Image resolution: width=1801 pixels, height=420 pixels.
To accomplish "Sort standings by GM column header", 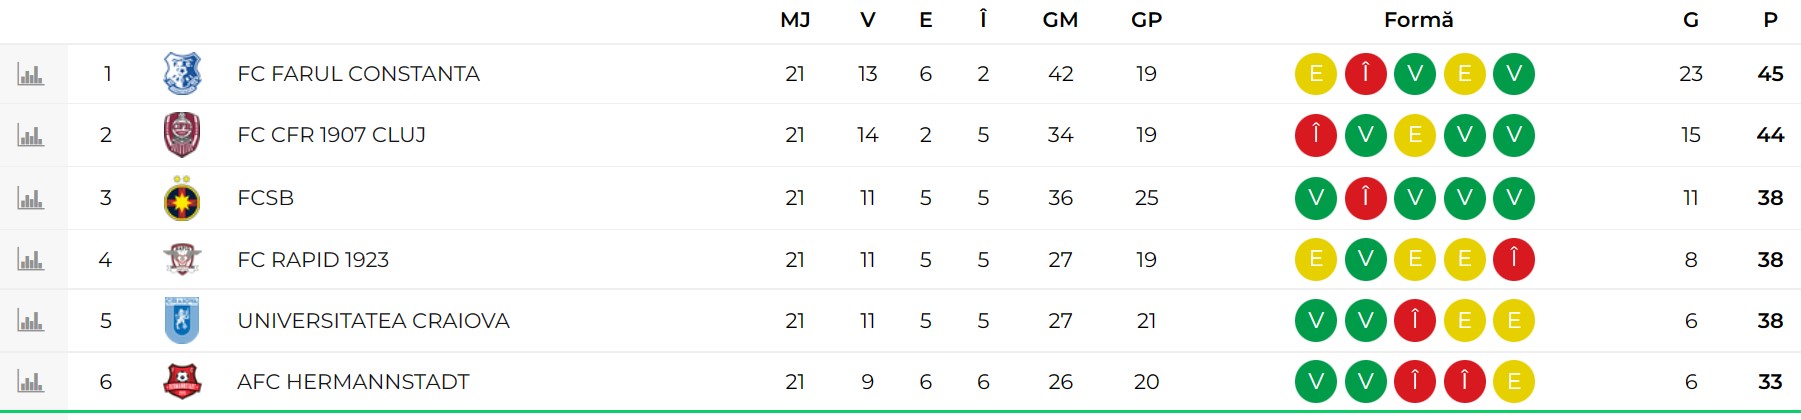I will tap(1060, 20).
